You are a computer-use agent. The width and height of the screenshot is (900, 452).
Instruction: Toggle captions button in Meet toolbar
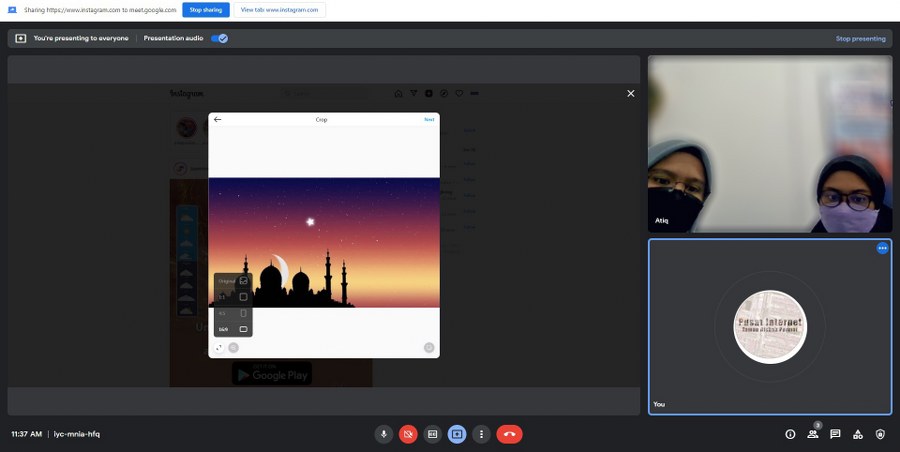pos(432,434)
